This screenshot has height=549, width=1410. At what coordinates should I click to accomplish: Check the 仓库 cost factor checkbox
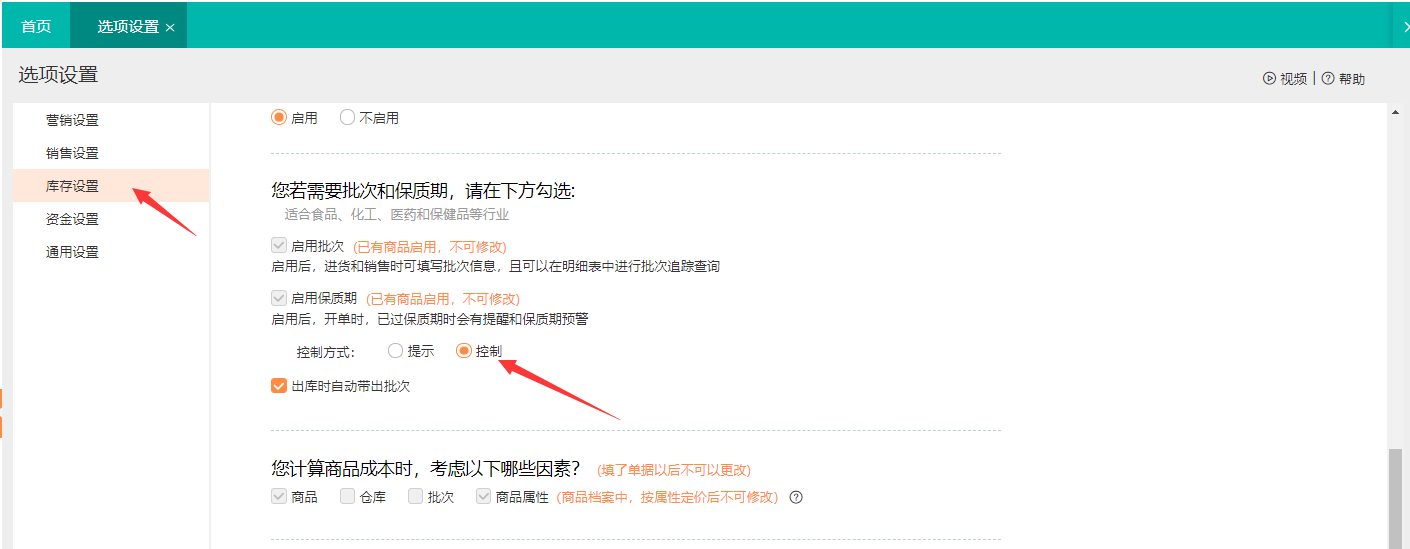(347, 496)
